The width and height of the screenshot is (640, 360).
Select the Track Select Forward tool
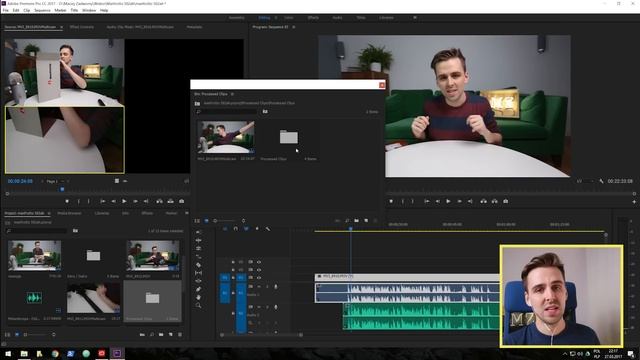(198, 232)
